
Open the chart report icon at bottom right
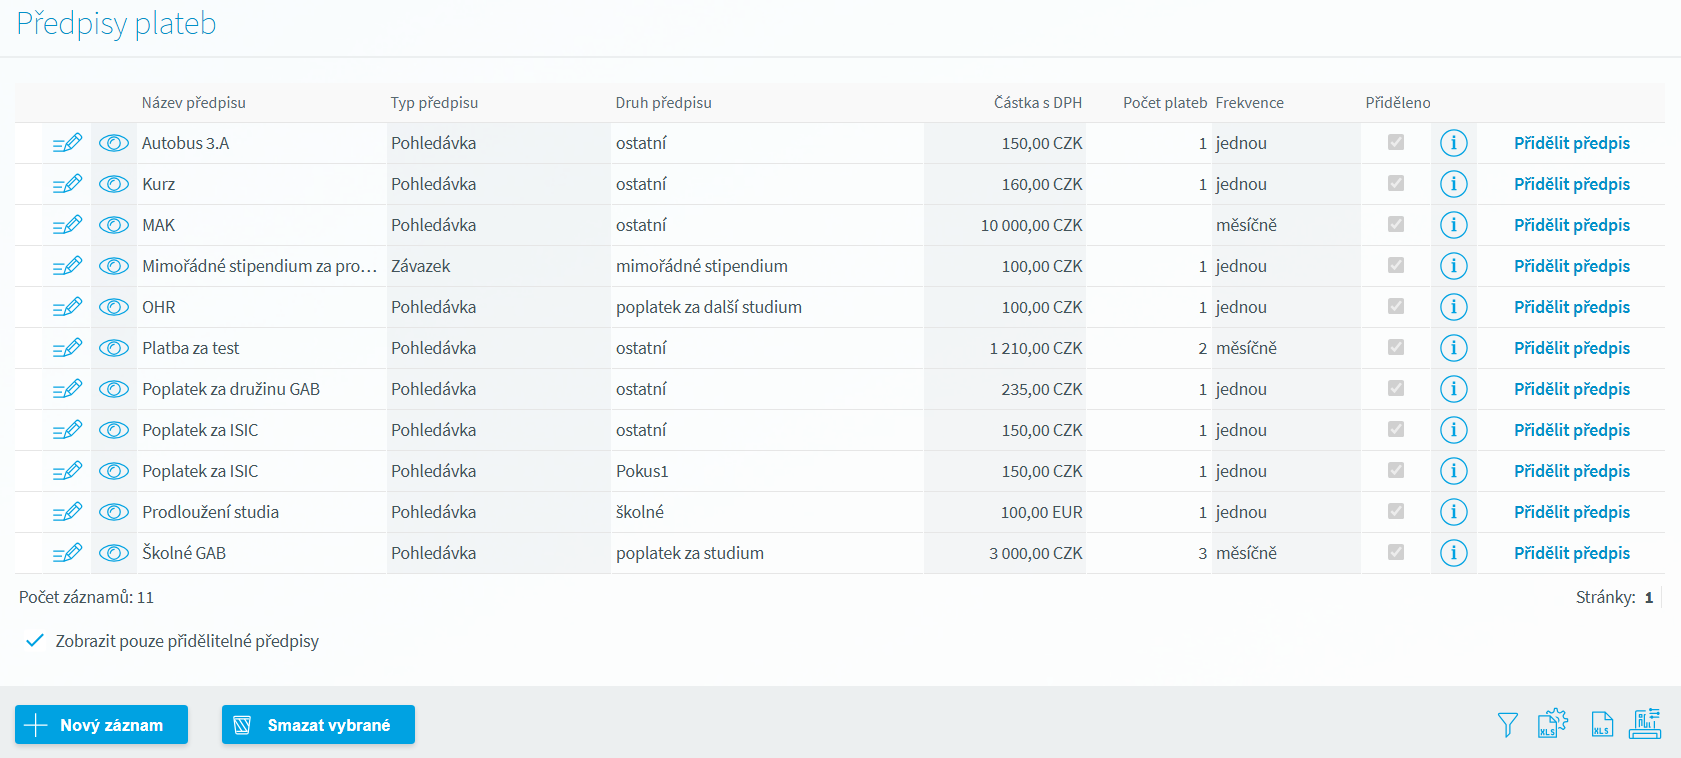1645,723
